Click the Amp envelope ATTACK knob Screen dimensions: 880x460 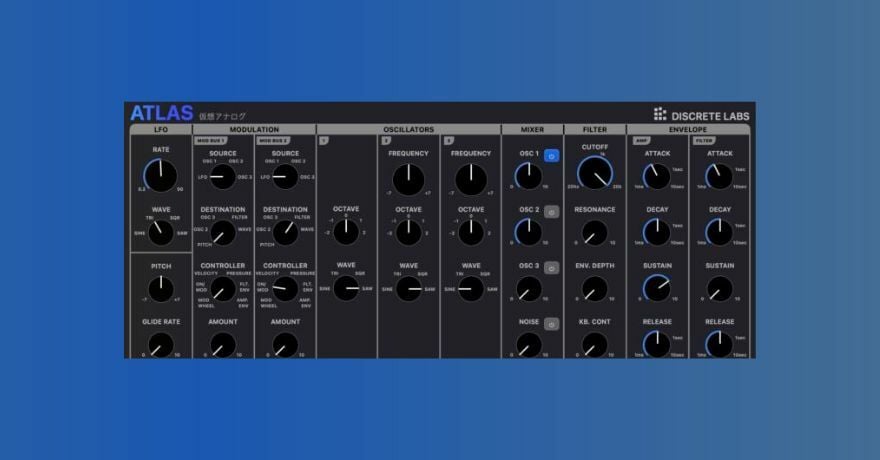[x=657, y=177]
